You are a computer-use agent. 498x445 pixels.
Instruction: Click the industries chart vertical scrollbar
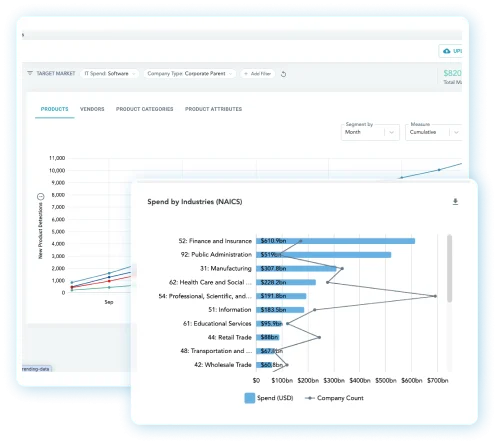click(x=449, y=268)
